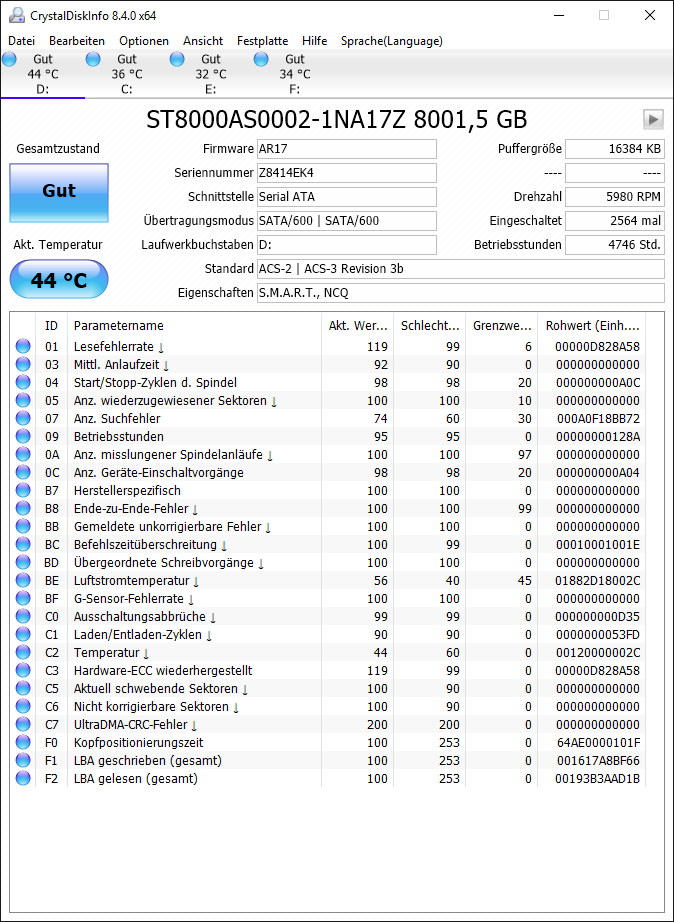Click status orb for UltraDMA-CRC-Fehler row

(x=23, y=724)
